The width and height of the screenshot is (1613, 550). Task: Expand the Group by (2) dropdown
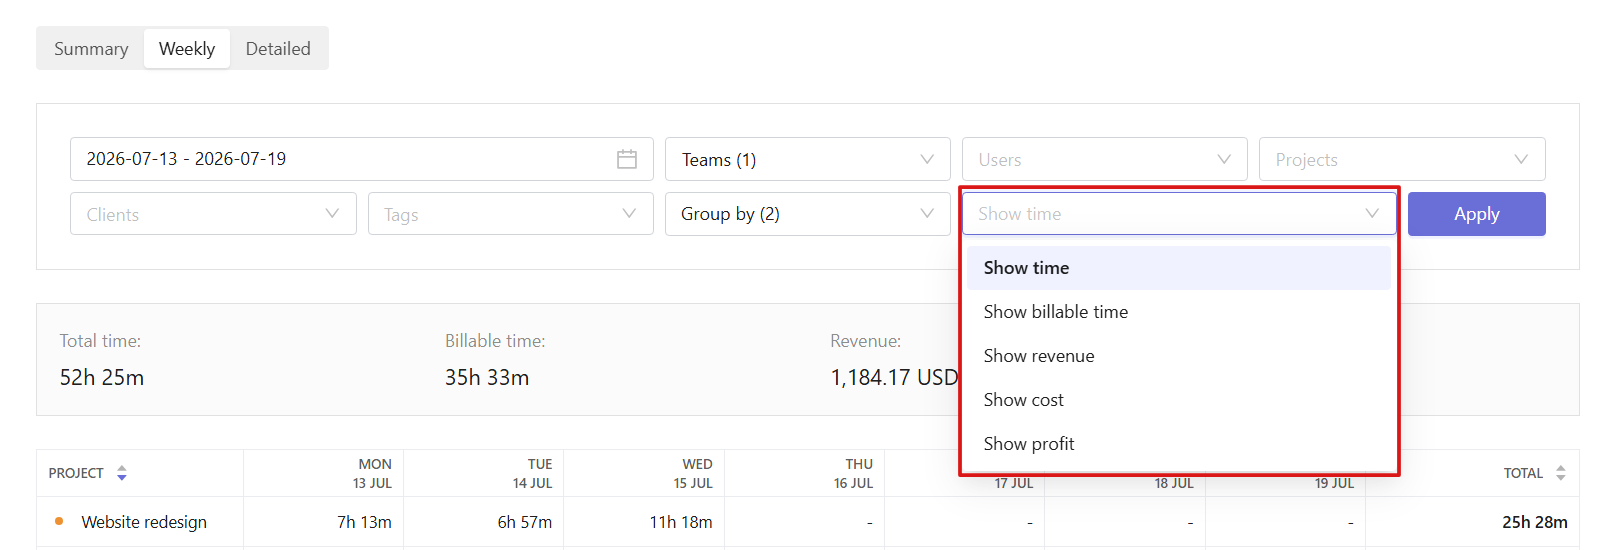pyautogui.click(x=807, y=214)
